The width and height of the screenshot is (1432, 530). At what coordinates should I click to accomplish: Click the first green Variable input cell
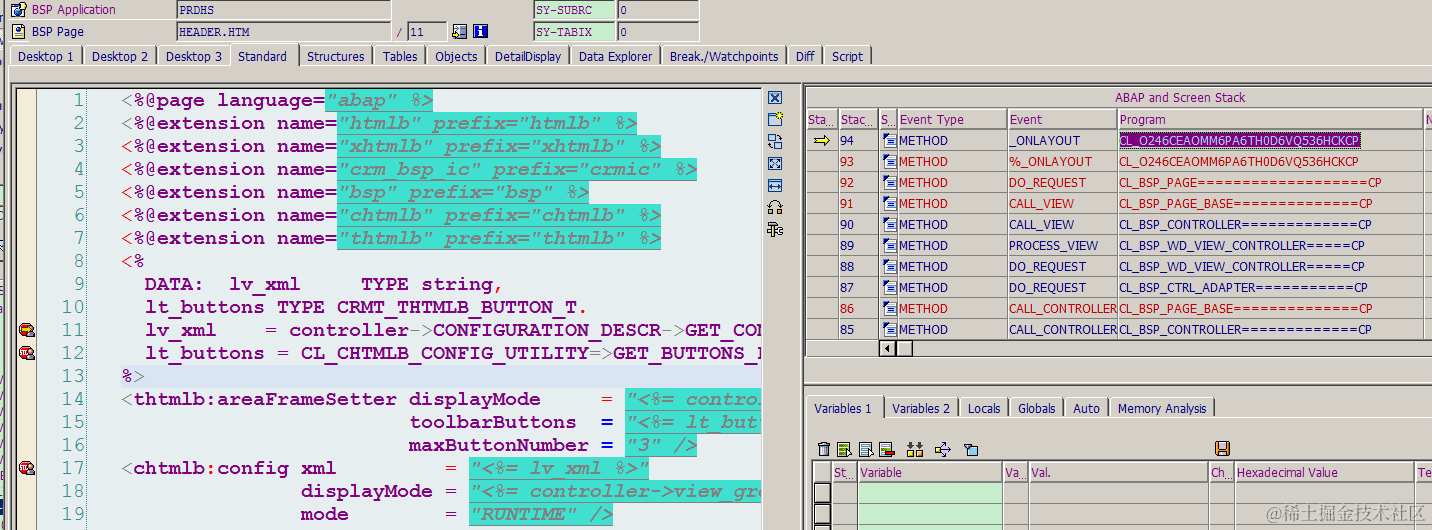tap(930, 493)
